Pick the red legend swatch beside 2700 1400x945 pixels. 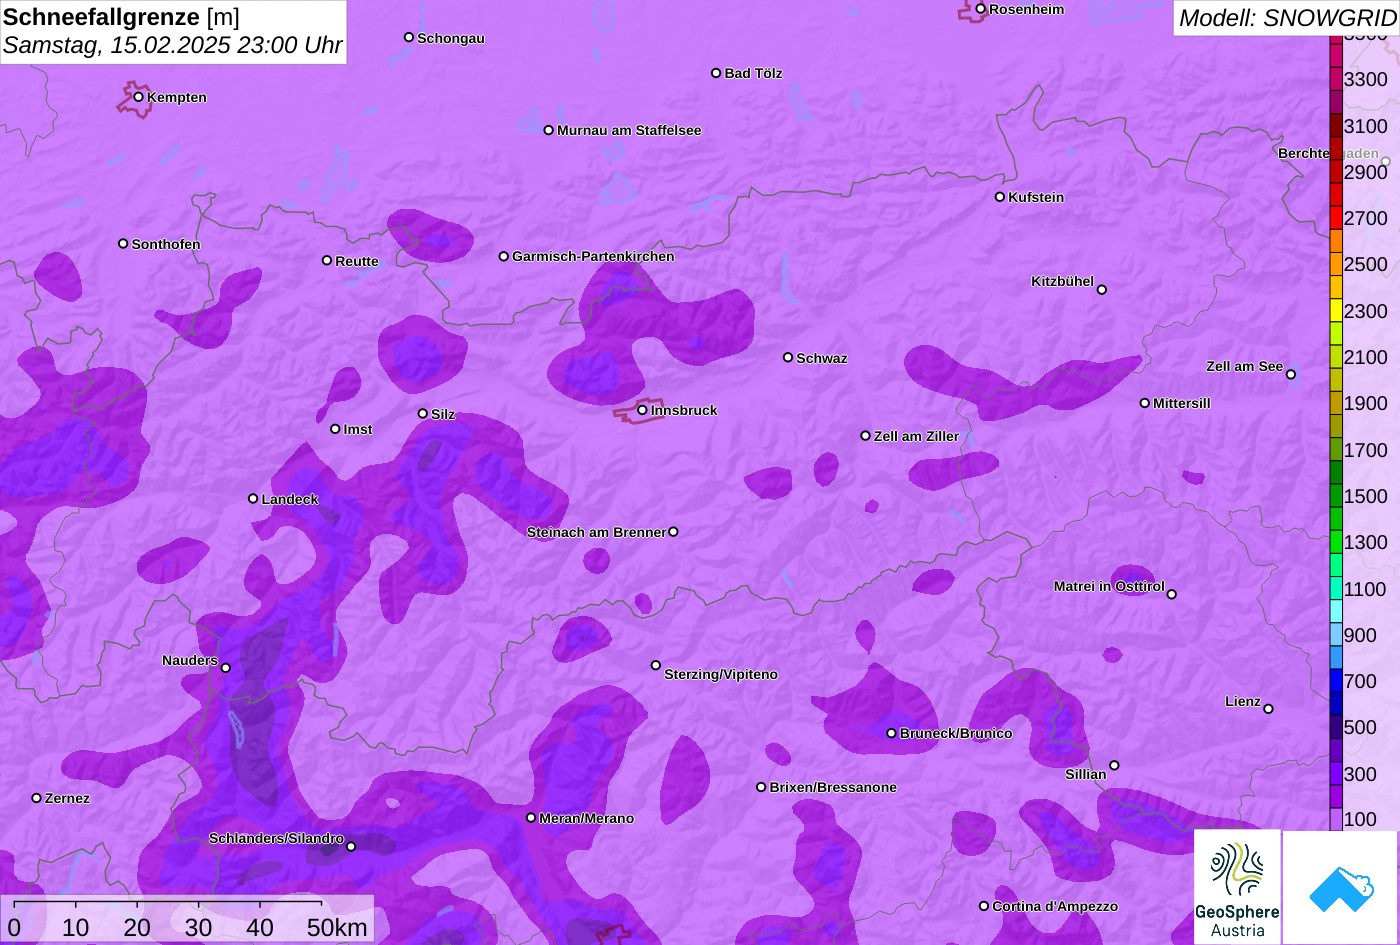1336,218
